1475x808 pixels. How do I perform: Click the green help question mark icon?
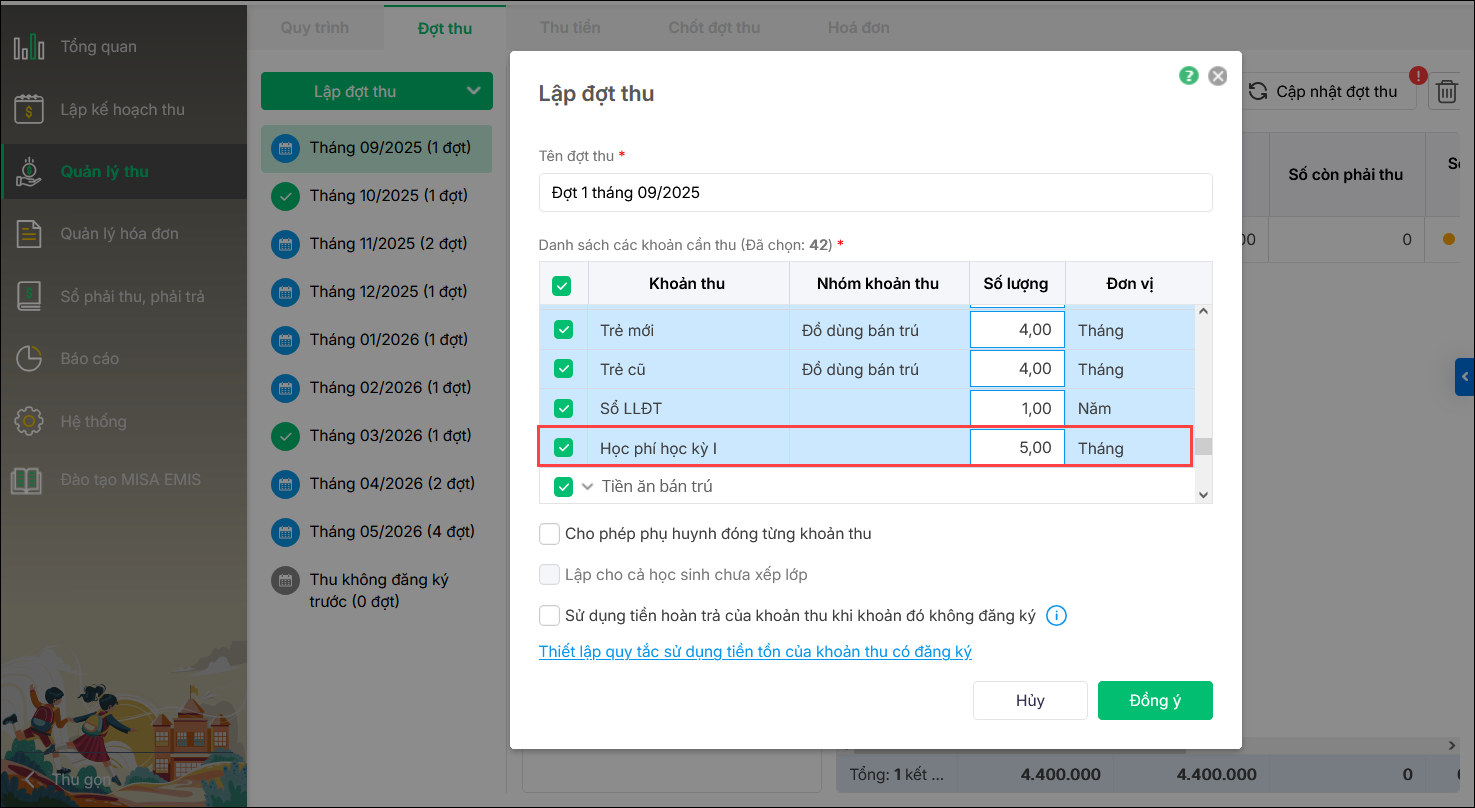tap(1188, 75)
